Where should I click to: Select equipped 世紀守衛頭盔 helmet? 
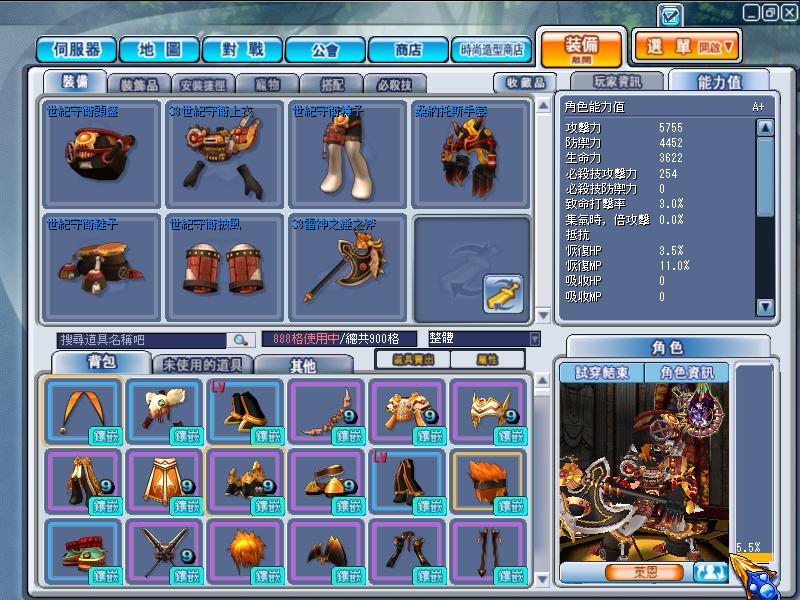point(102,154)
